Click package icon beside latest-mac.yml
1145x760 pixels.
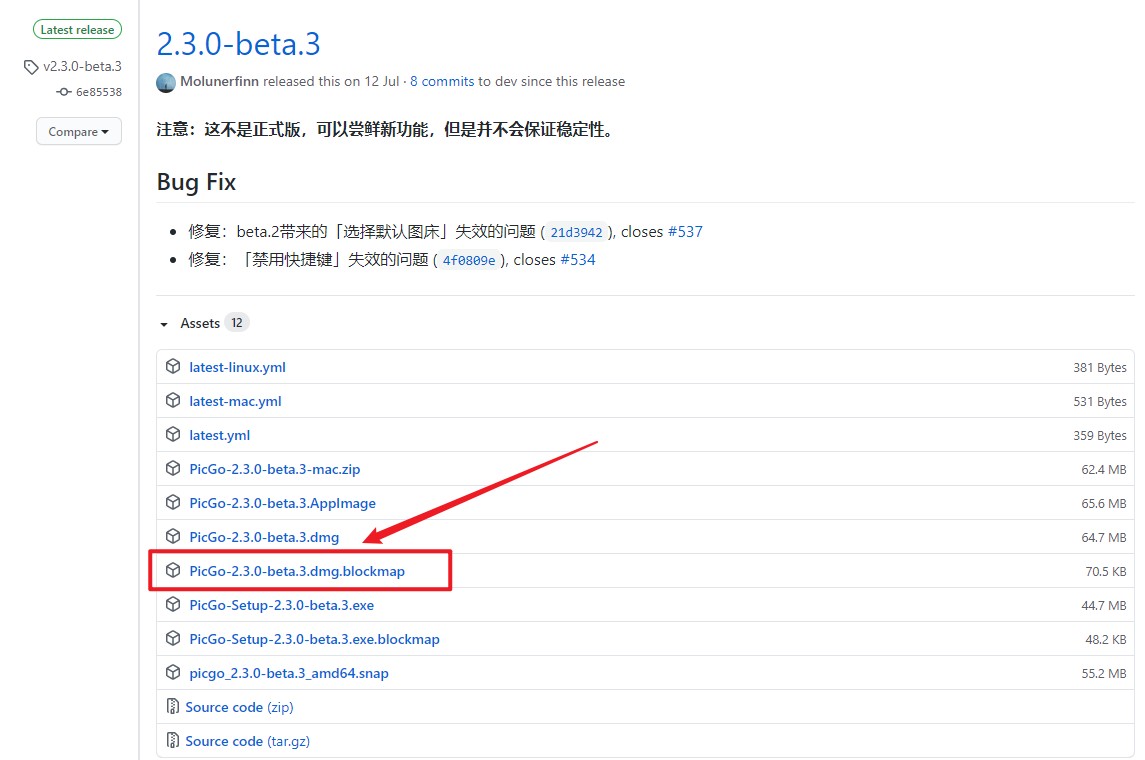tap(173, 400)
